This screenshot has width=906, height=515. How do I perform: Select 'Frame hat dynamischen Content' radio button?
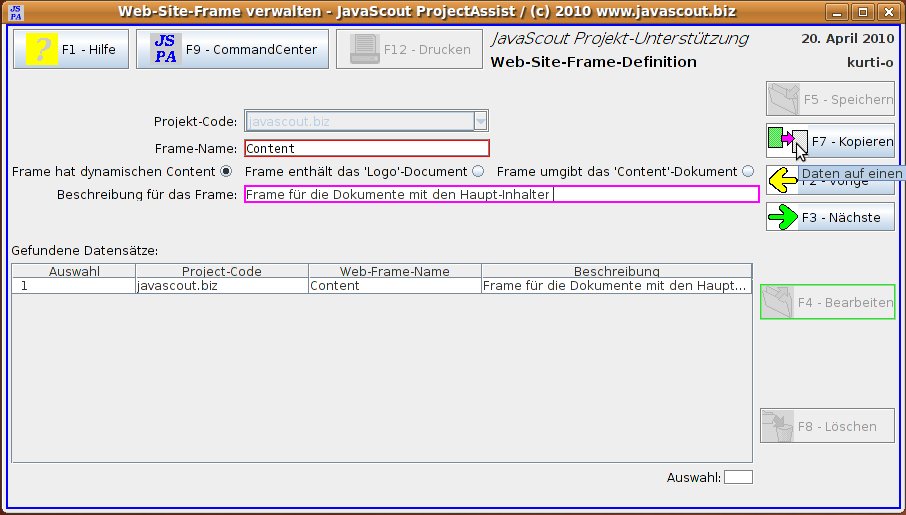226,171
